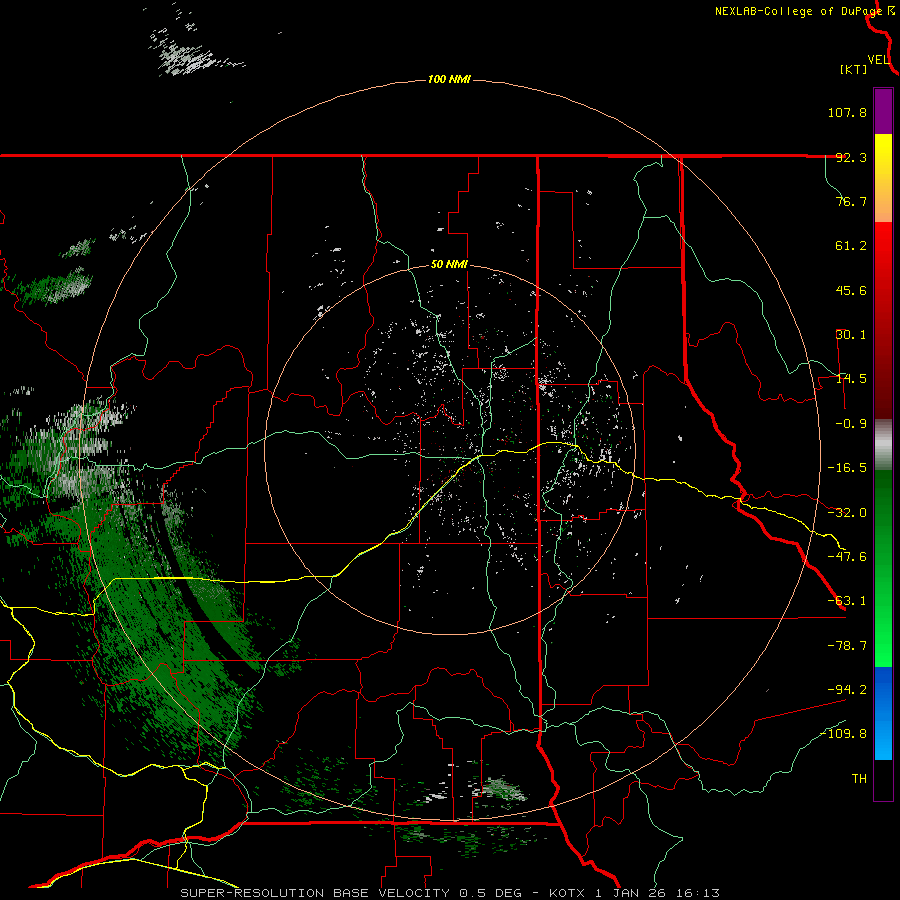Click the blue segment of velocity color bar
The image size is (900, 900).
[x=883, y=713]
